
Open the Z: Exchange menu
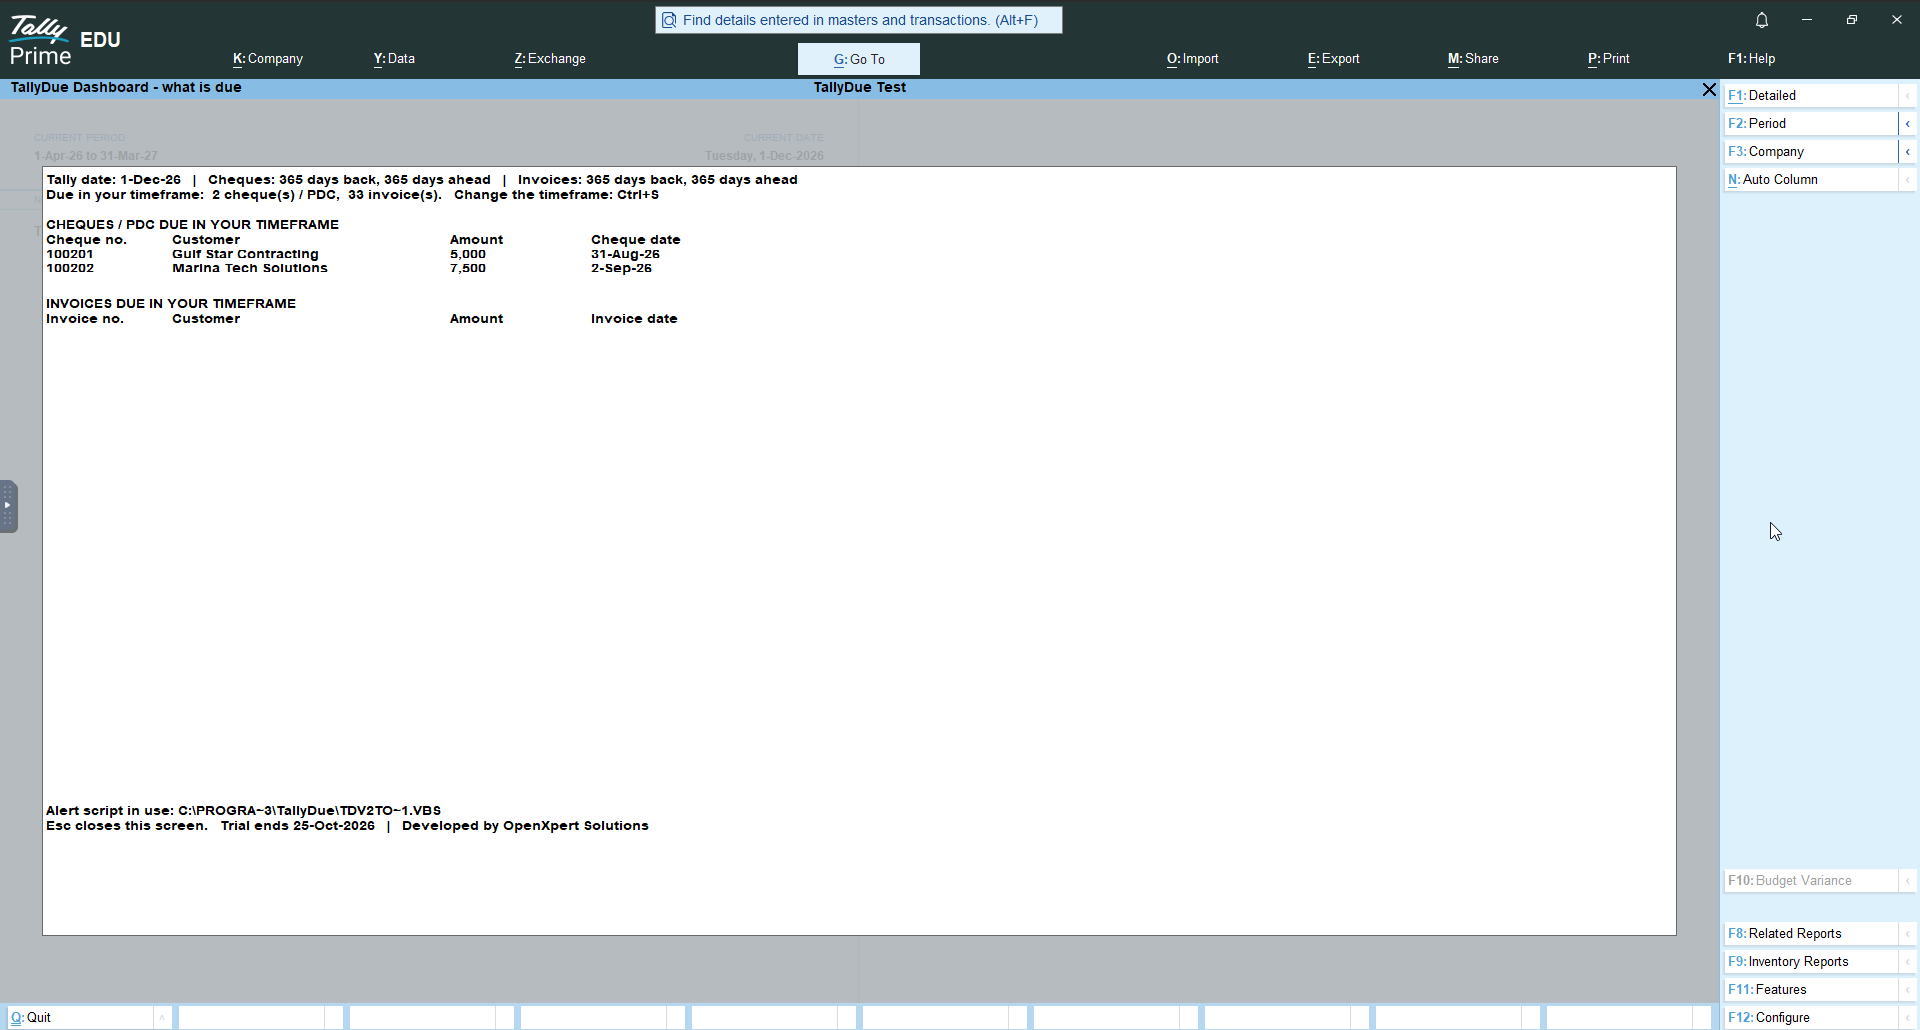[x=550, y=59]
